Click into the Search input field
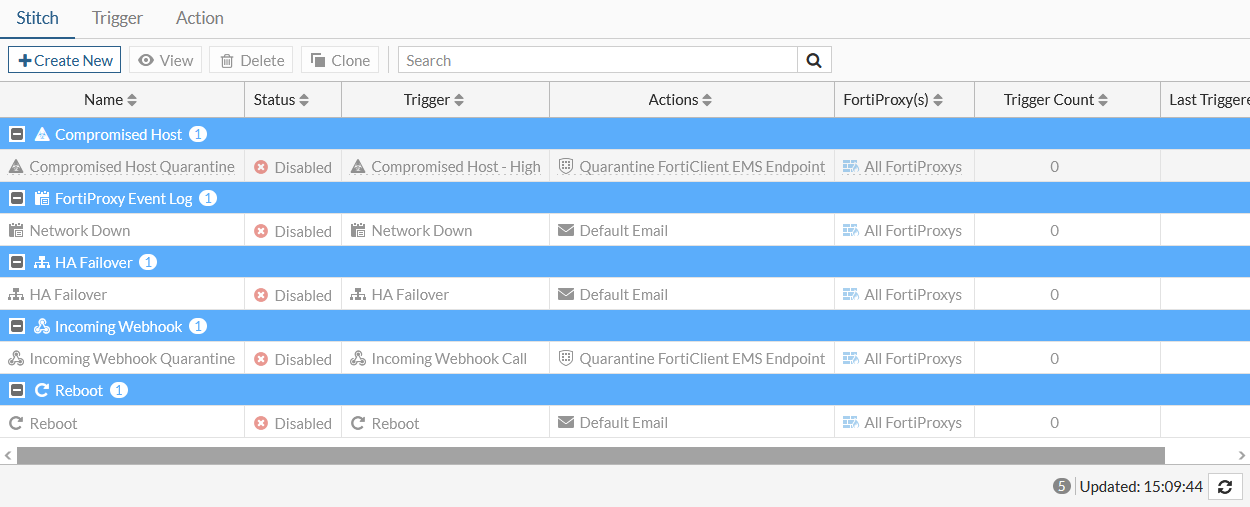The width and height of the screenshot is (1250, 507). [x=597, y=60]
